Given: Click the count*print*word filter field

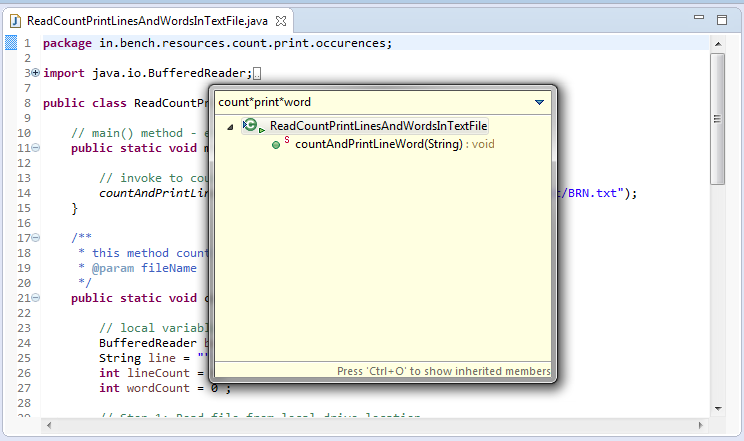Looking at the screenshot, I should [x=370, y=102].
